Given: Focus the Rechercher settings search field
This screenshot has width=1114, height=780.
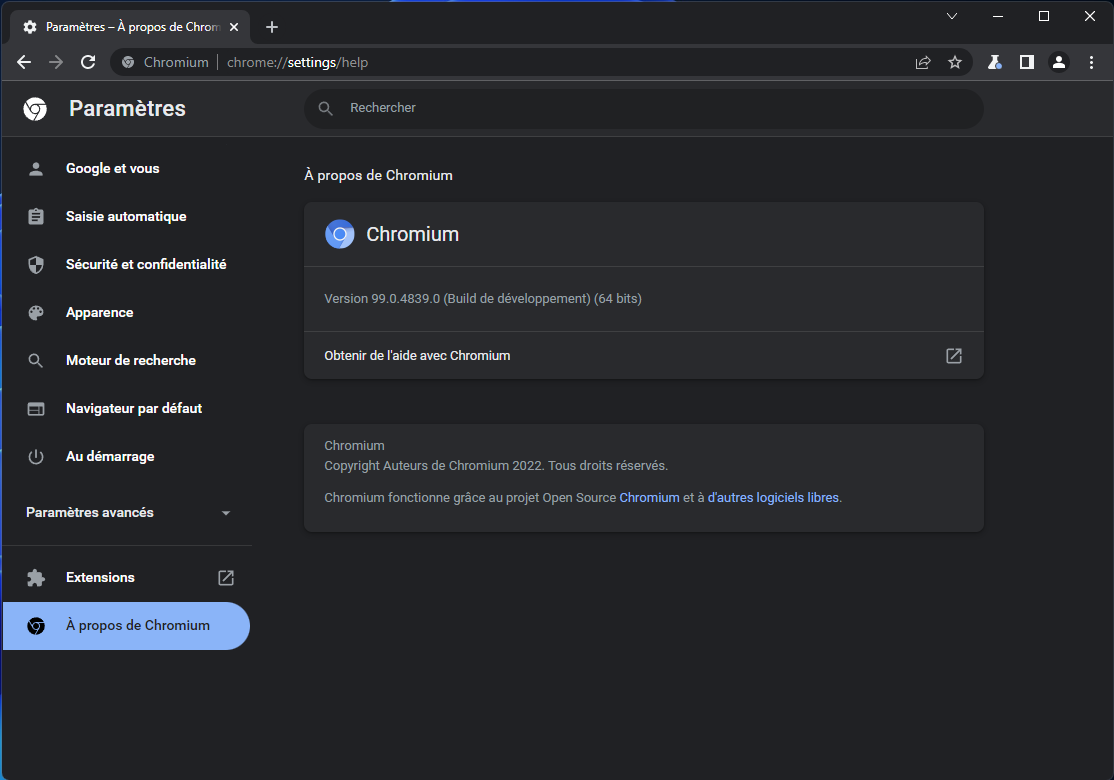Looking at the screenshot, I should point(644,108).
